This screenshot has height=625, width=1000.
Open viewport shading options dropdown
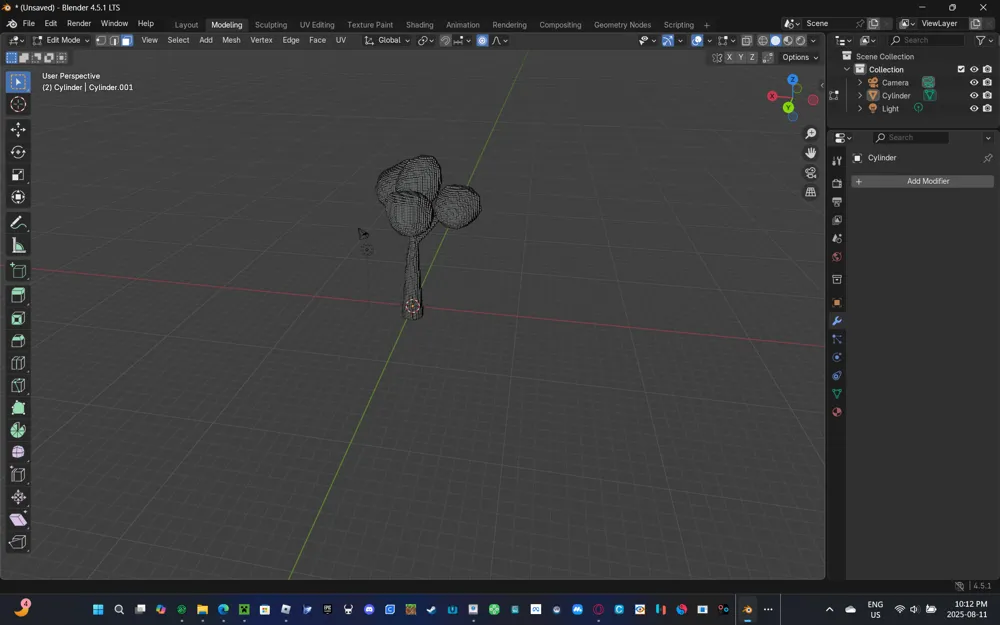[x=813, y=40]
